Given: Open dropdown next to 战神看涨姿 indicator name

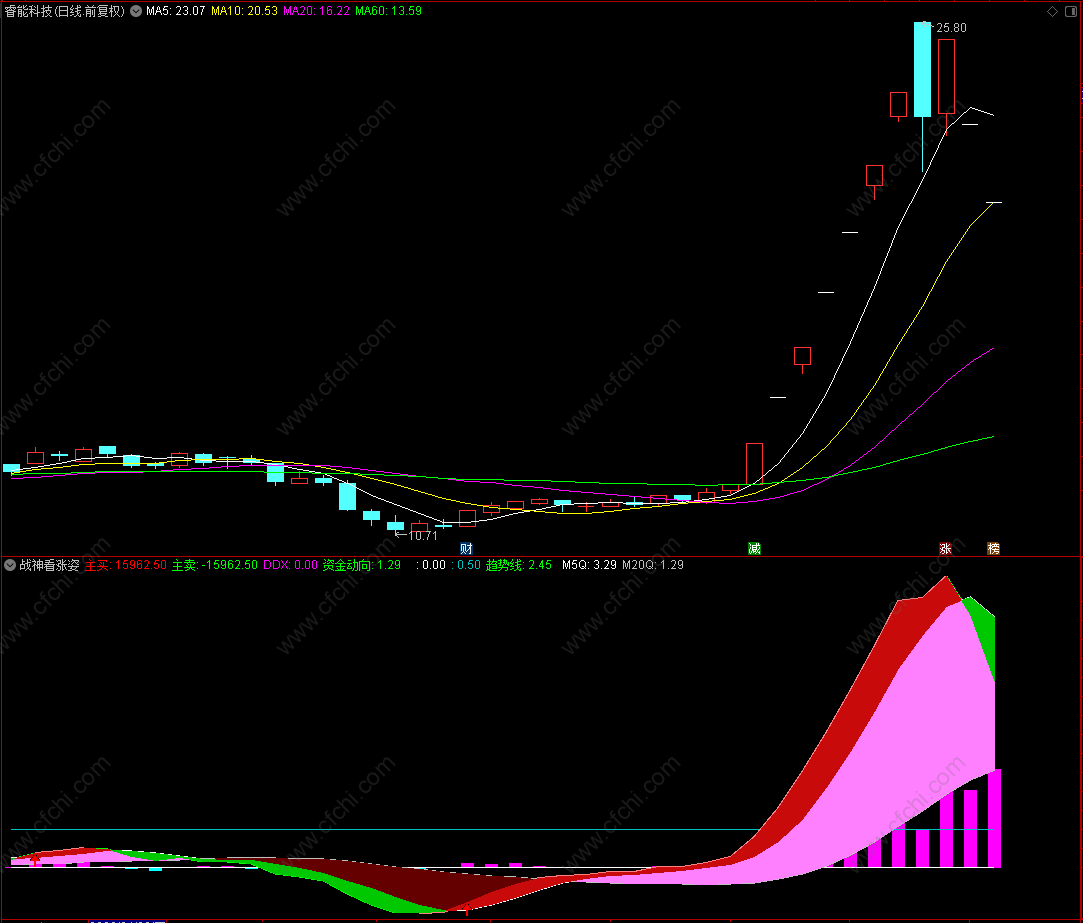Looking at the screenshot, I should [10, 565].
